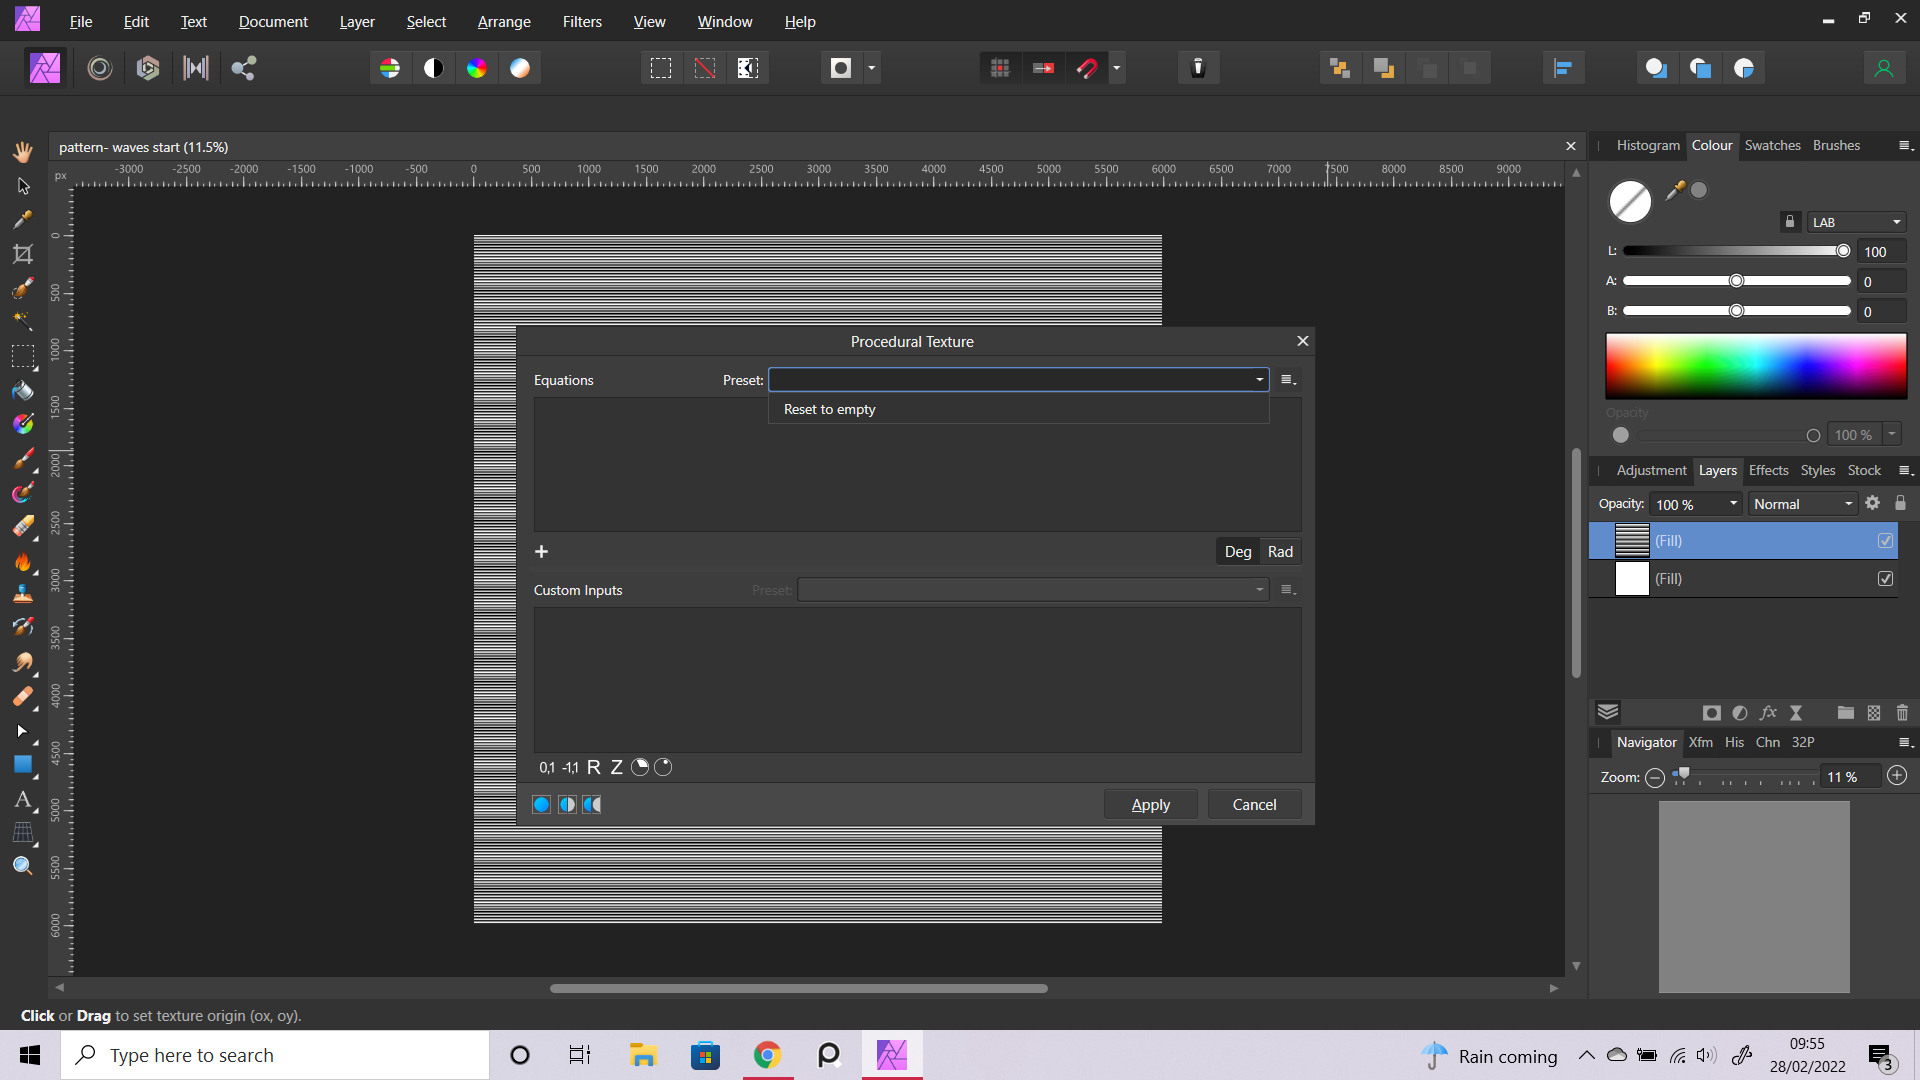
Task: Select the Gradient colour wheel tool
Action: (x=23, y=424)
